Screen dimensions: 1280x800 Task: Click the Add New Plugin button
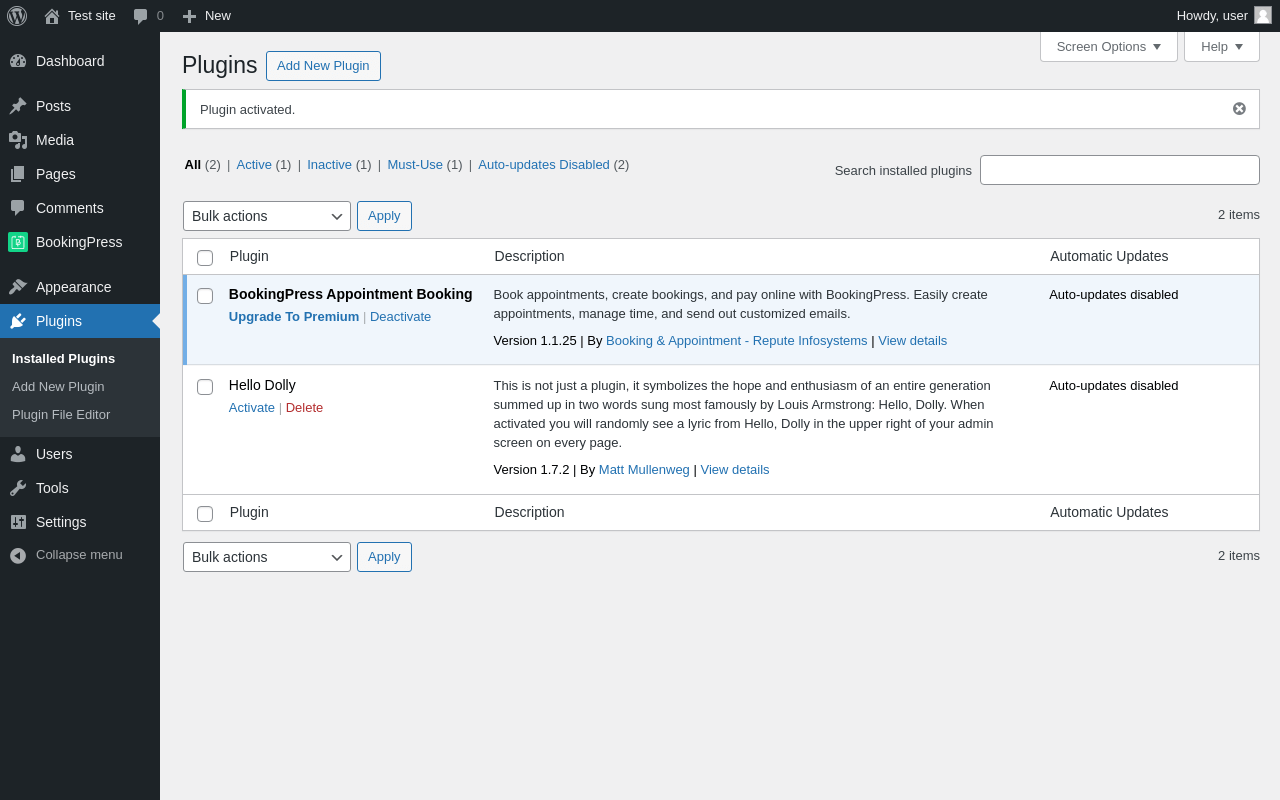323,66
